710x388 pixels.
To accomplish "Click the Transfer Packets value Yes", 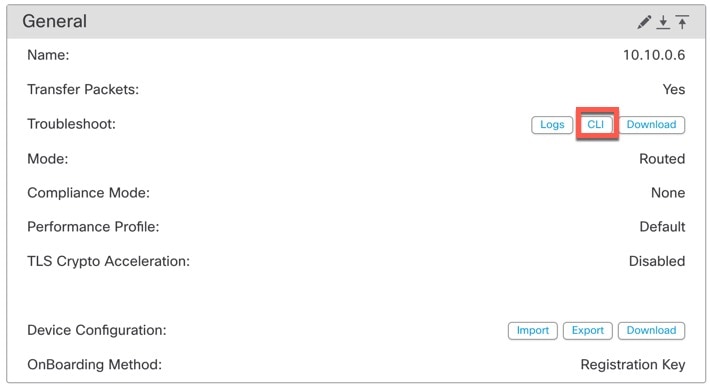I will 674,90.
